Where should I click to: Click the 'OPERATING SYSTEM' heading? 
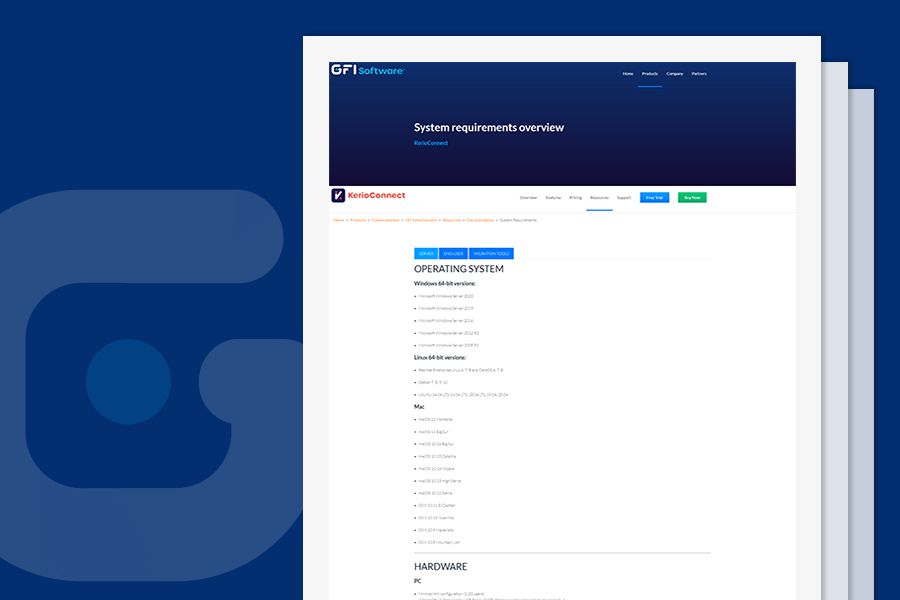[x=459, y=269]
